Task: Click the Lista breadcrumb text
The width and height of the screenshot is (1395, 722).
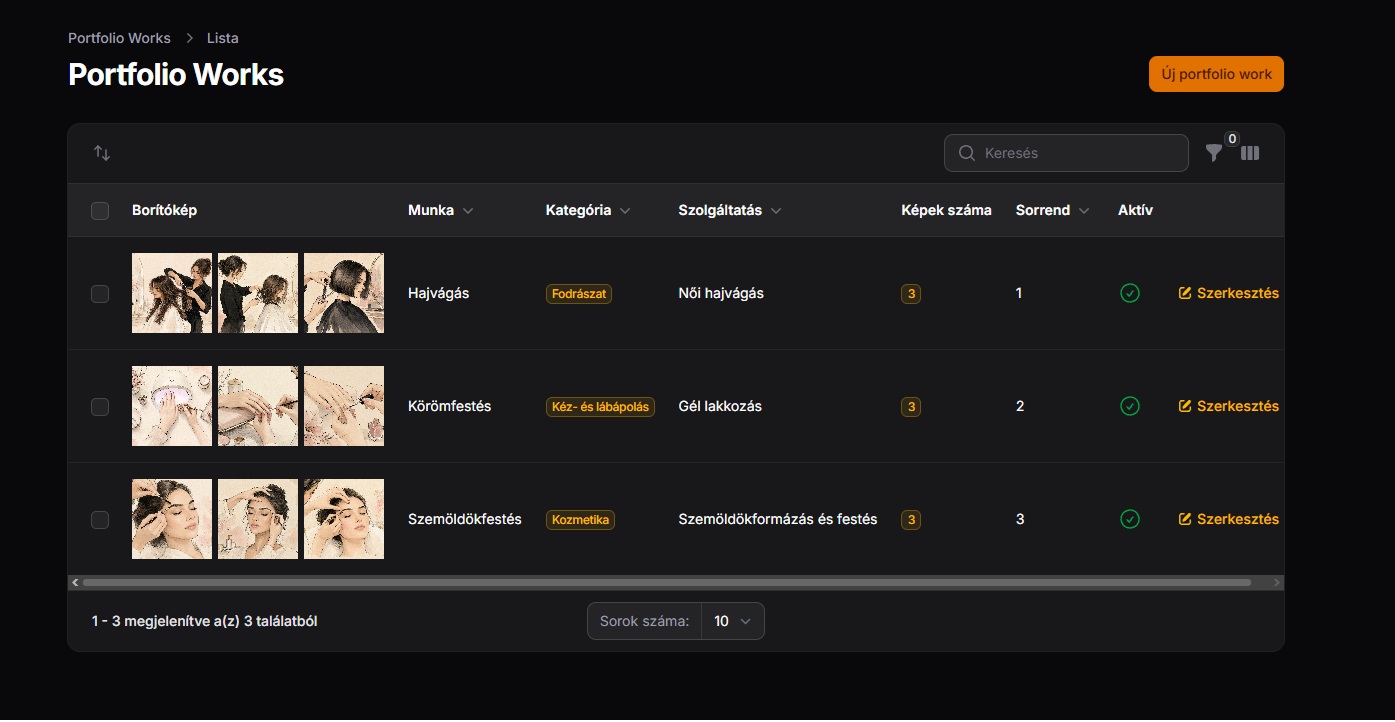Action: point(222,38)
